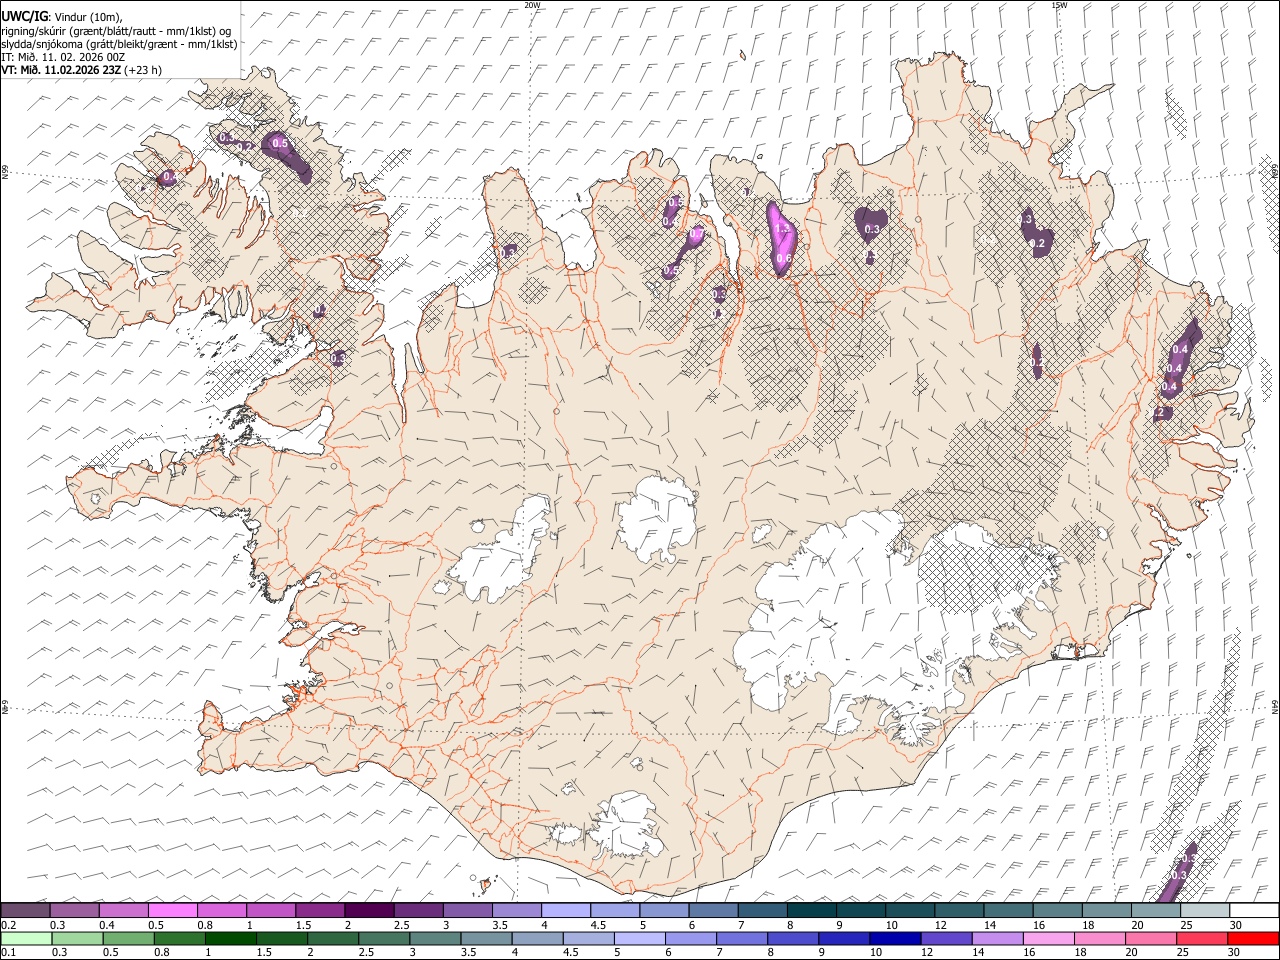
Task: Click the UWC/IG title text
Action: pyautogui.click(x=24, y=16)
